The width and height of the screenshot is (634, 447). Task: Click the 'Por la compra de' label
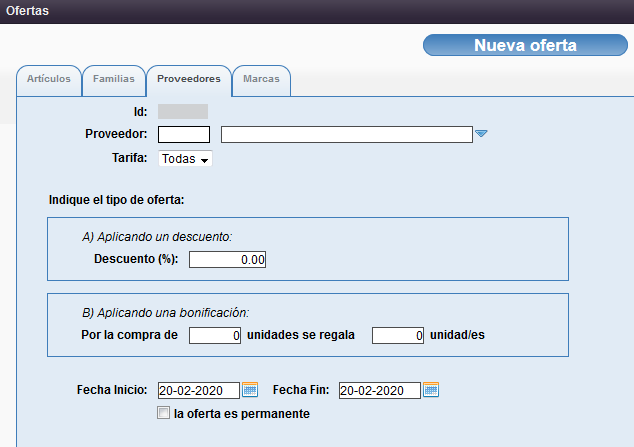[x=129, y=335]
